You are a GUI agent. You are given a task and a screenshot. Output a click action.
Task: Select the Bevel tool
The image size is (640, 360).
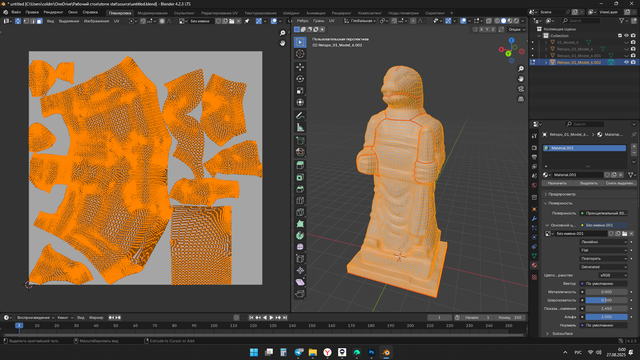click(300, 189)
